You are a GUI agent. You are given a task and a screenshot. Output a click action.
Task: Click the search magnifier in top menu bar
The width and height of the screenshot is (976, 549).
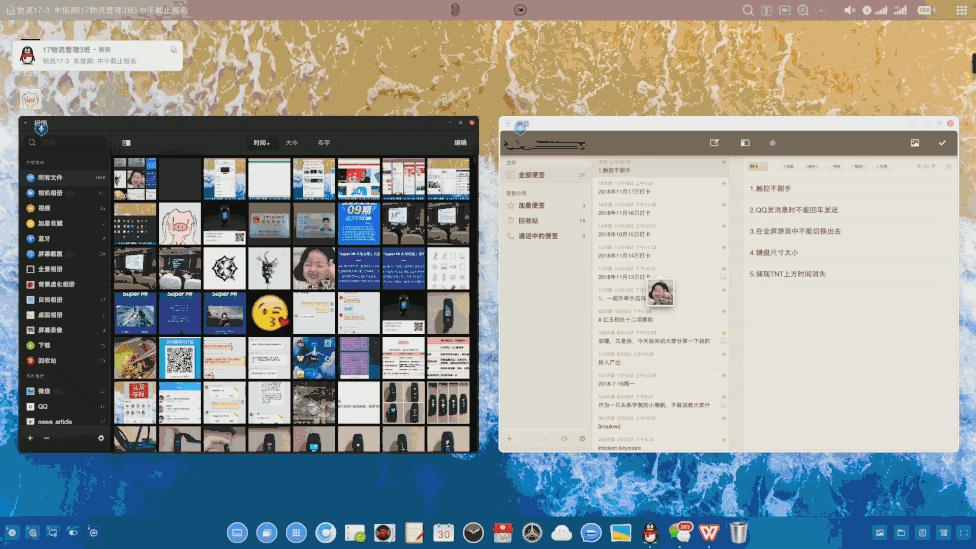tap(748, 10)
